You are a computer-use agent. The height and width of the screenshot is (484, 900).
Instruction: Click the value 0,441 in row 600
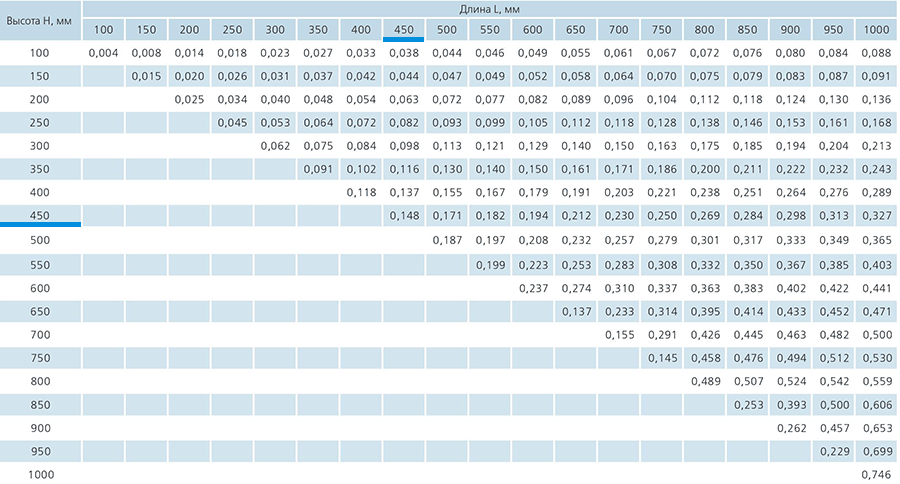876,289
